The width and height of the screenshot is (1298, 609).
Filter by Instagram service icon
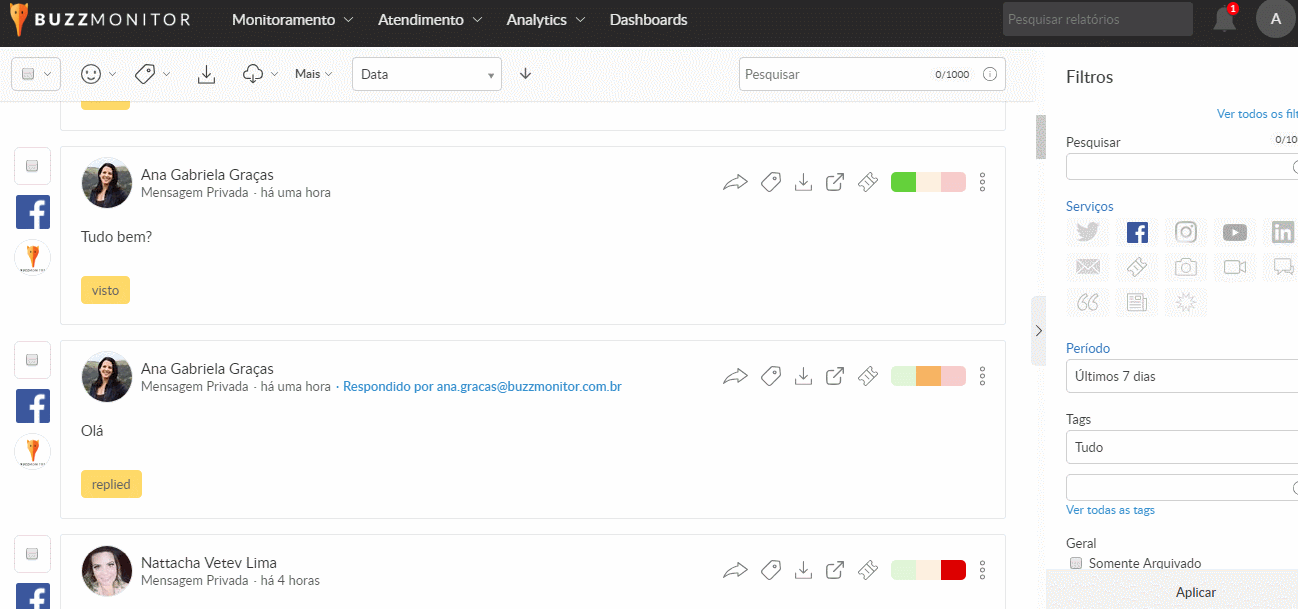(x=1185, y=232)
